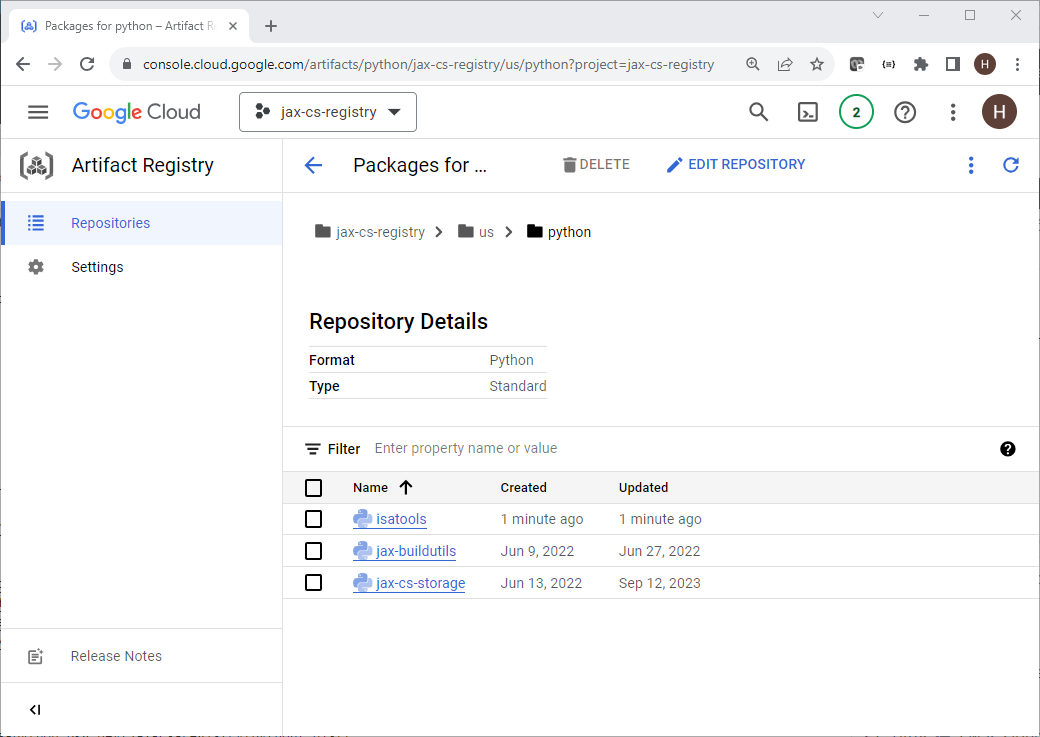Open the jax-cs-registry project selector dropdown

[328, 112]
